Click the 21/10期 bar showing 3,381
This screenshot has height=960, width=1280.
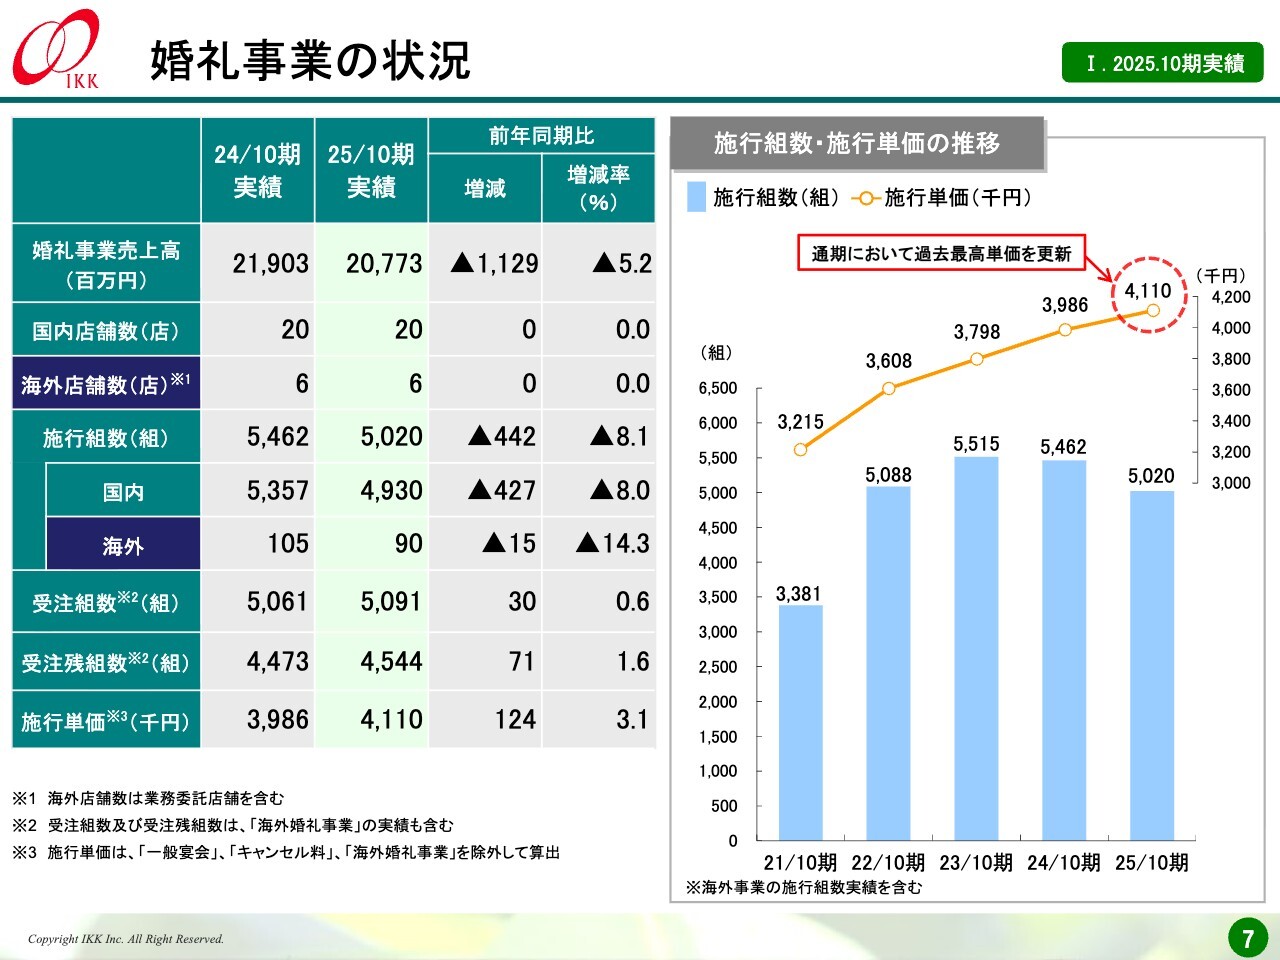(x=800, y=722)
